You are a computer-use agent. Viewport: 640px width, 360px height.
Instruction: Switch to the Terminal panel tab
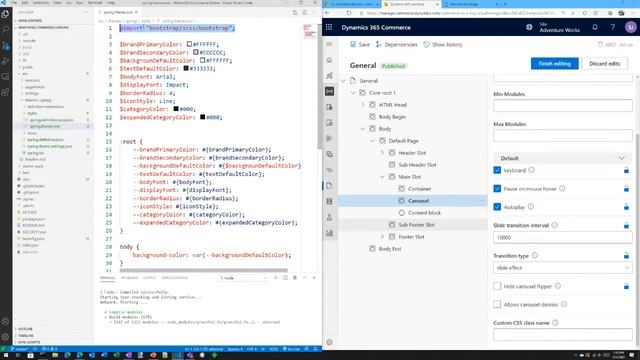(x=108, y=278)
